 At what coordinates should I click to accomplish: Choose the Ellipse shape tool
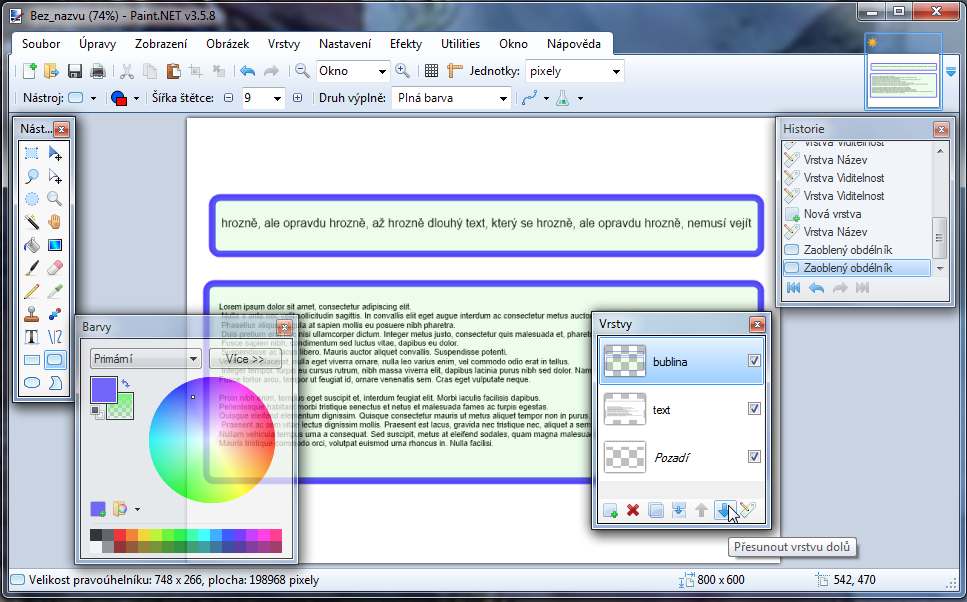pos(32,382)
